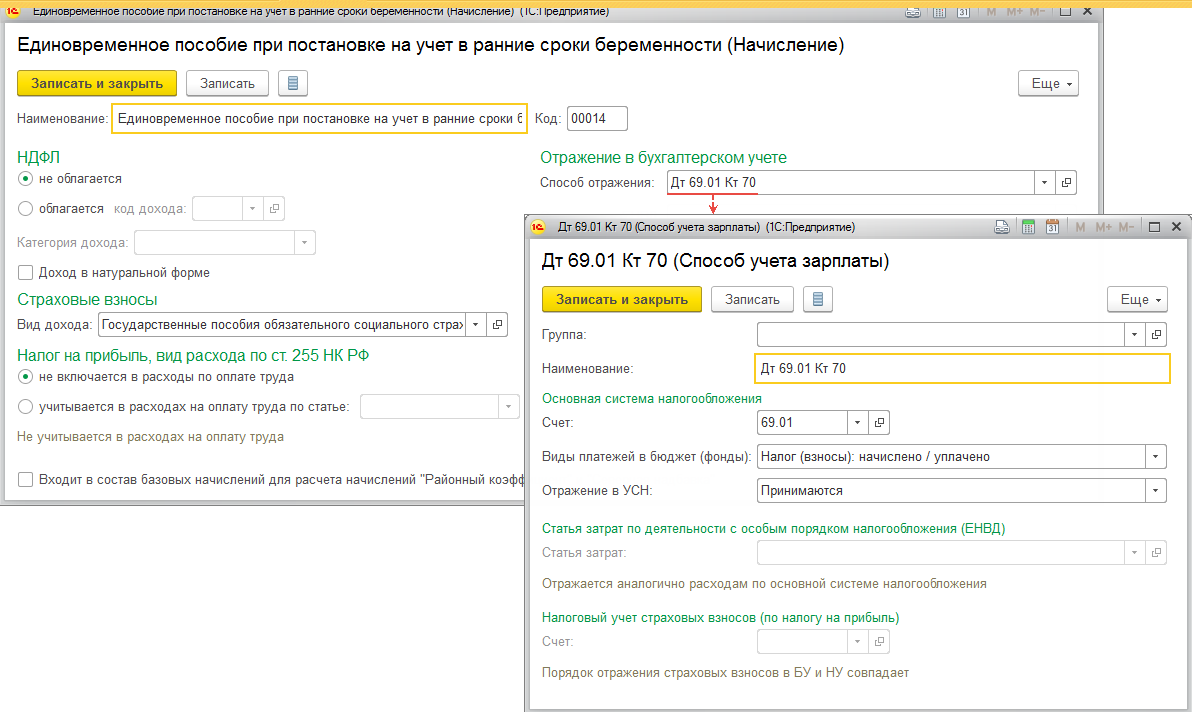Viewport: 1192px width, 712px height.
Task: Open the selected Способ отражения item
Action: 1067,182
